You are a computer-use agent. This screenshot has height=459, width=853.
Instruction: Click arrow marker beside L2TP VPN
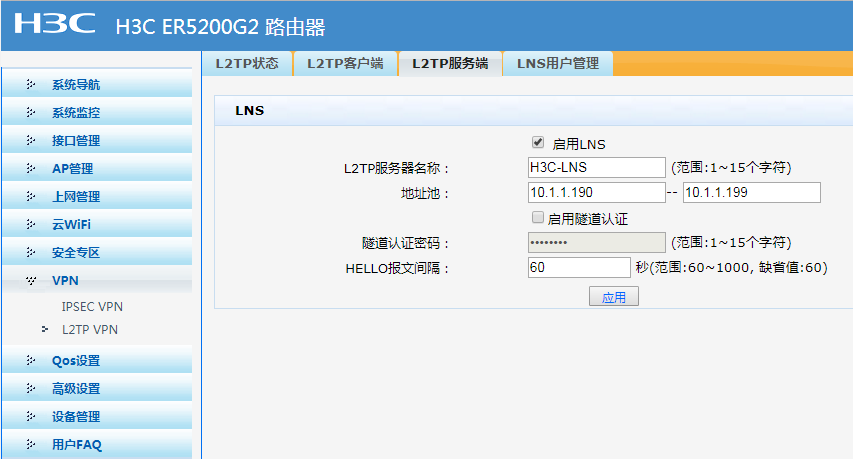tap(45, 329)
